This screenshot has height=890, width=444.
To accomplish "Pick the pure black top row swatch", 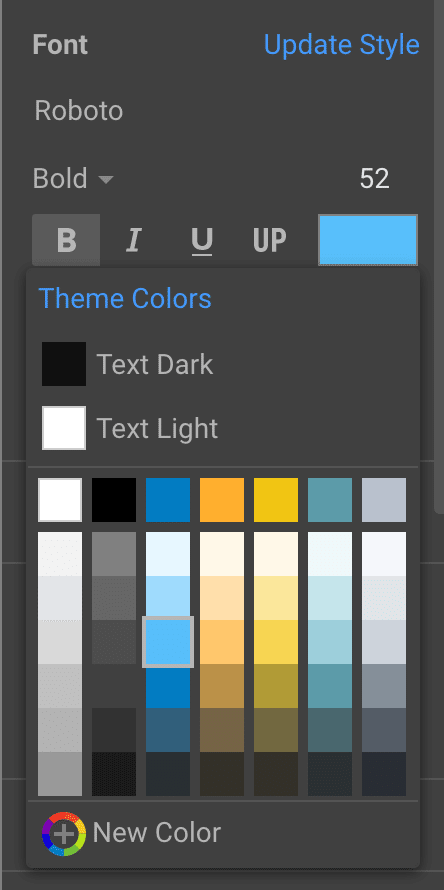I will (x=114, y=499).
